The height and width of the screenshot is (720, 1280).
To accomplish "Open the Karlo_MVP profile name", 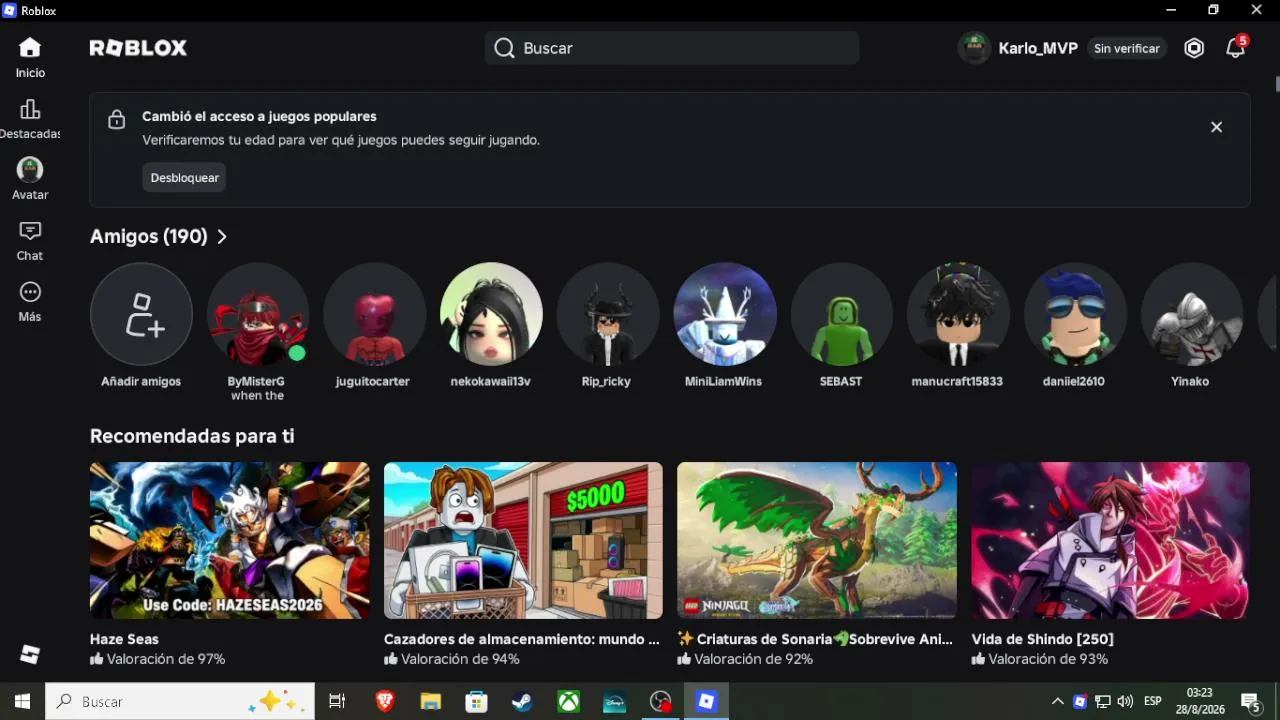I will 1038,48.
